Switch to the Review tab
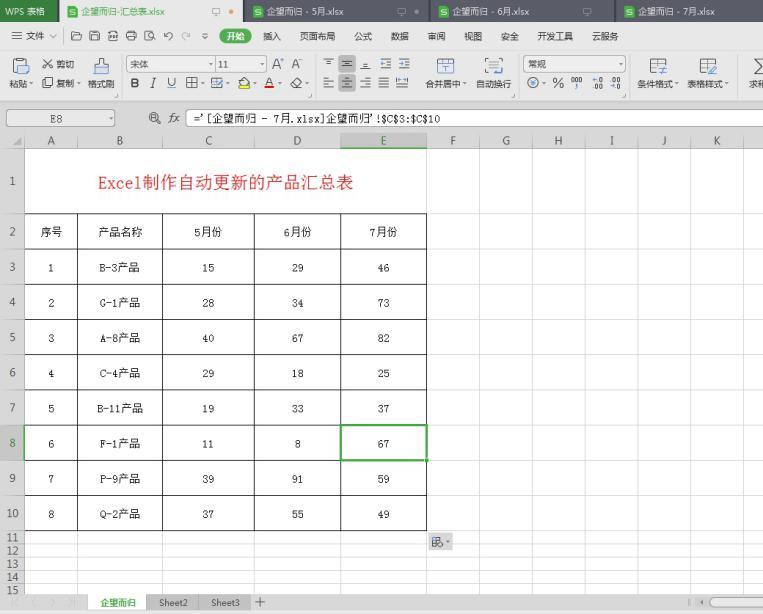 pos(436,36)
